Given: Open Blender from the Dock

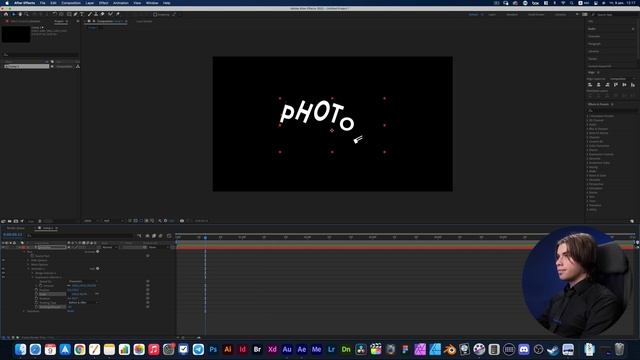Looking at the screenshot, I should pos(449,349).
